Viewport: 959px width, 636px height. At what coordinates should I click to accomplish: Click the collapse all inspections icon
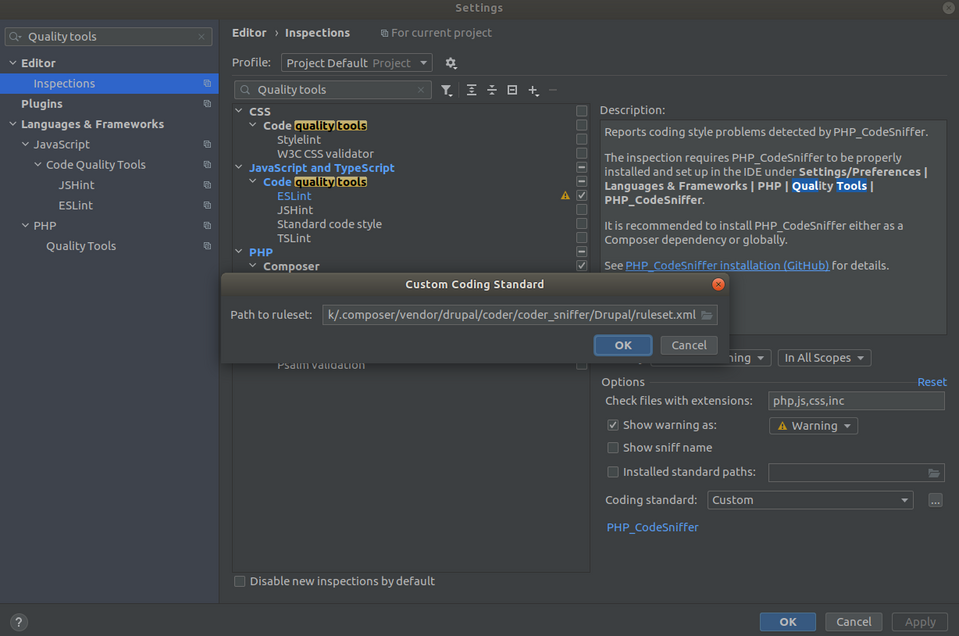coord(491,89)
